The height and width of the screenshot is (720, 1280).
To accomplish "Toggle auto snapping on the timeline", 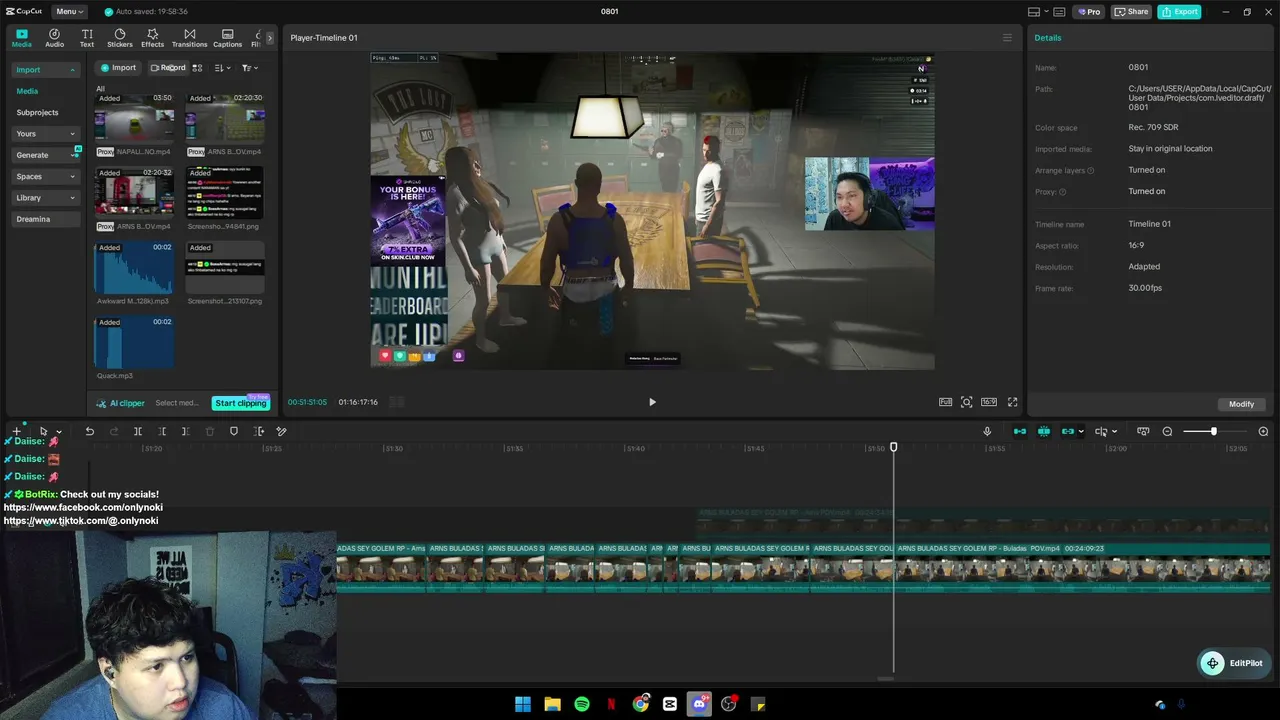I will [1044, 431].
